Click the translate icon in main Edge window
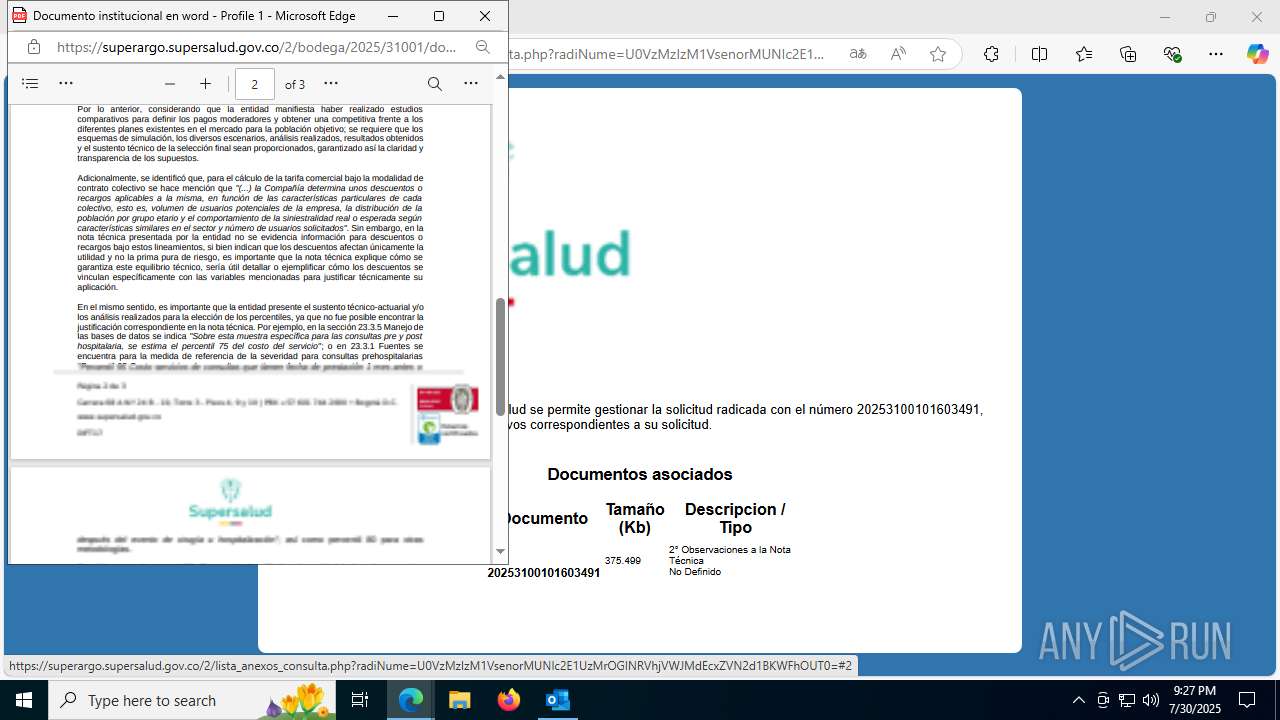1280x720 pixels. 858,54
